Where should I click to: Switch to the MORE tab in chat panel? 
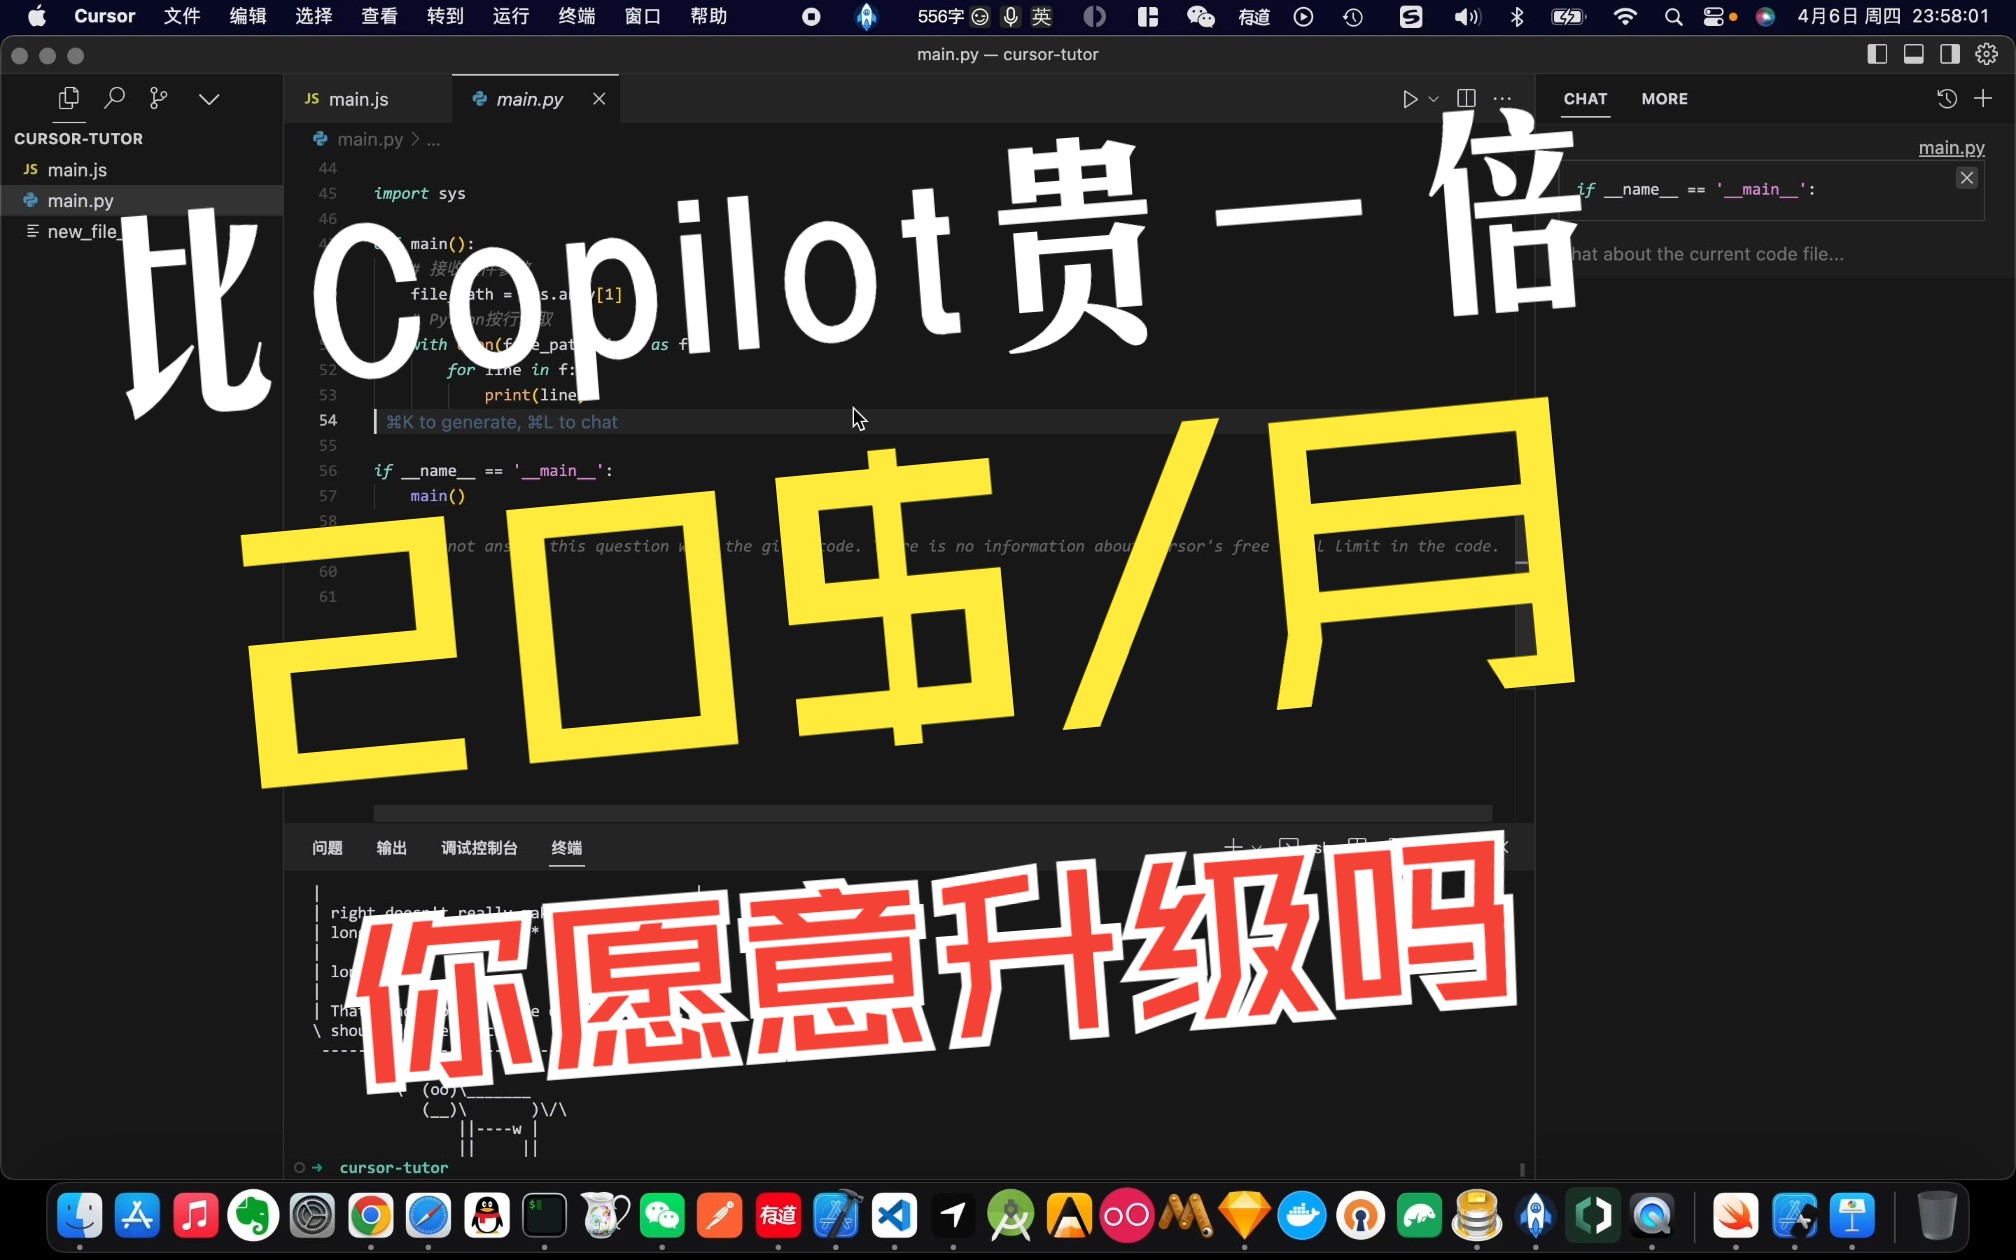pyautogui.click(x=1664, y=99)
